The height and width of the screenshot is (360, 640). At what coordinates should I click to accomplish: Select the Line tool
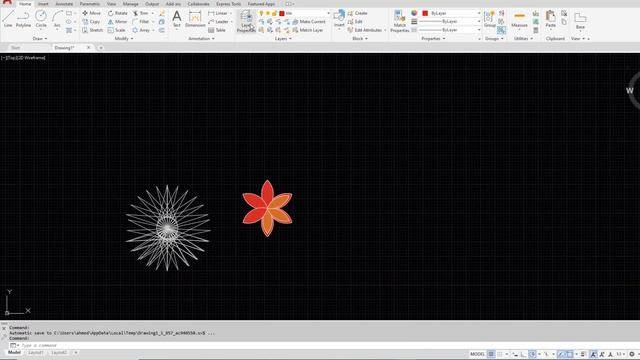coord(8,19)
